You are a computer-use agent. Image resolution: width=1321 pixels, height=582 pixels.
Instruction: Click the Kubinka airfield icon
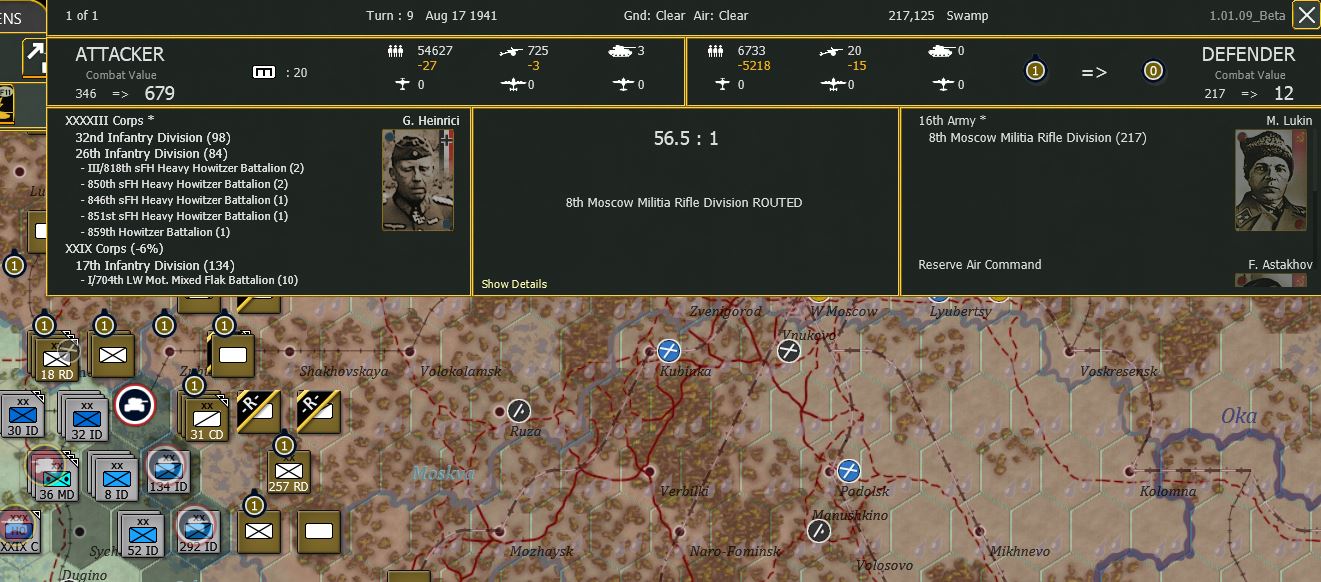point(669,351)
